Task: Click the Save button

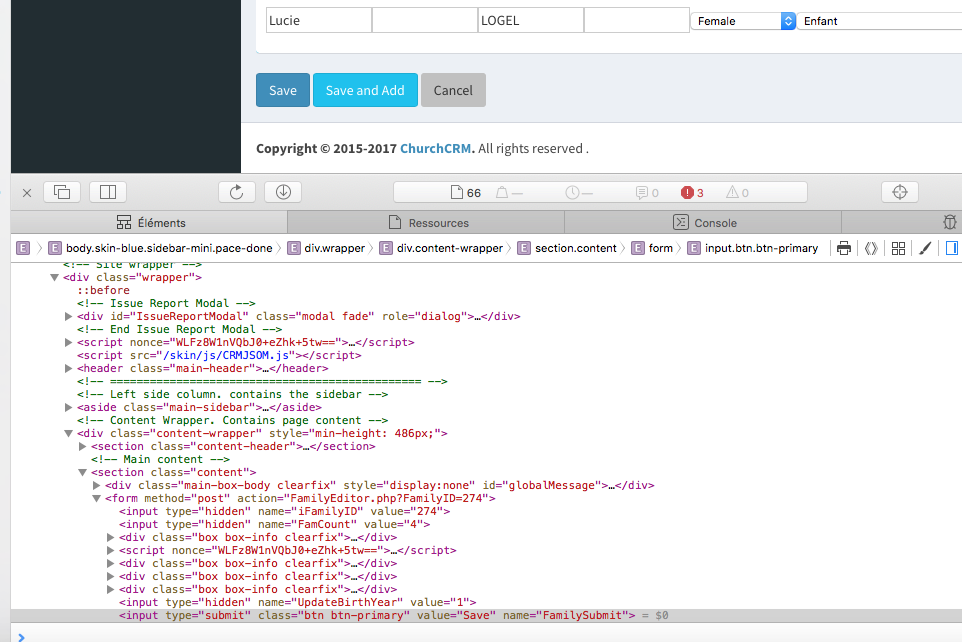Action: coord(283,90)
